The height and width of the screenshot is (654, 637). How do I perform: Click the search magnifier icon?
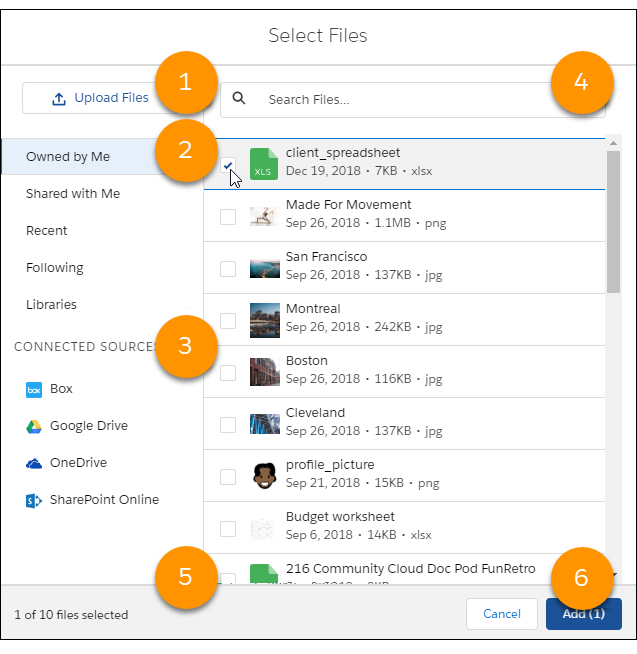coord(239,98)
